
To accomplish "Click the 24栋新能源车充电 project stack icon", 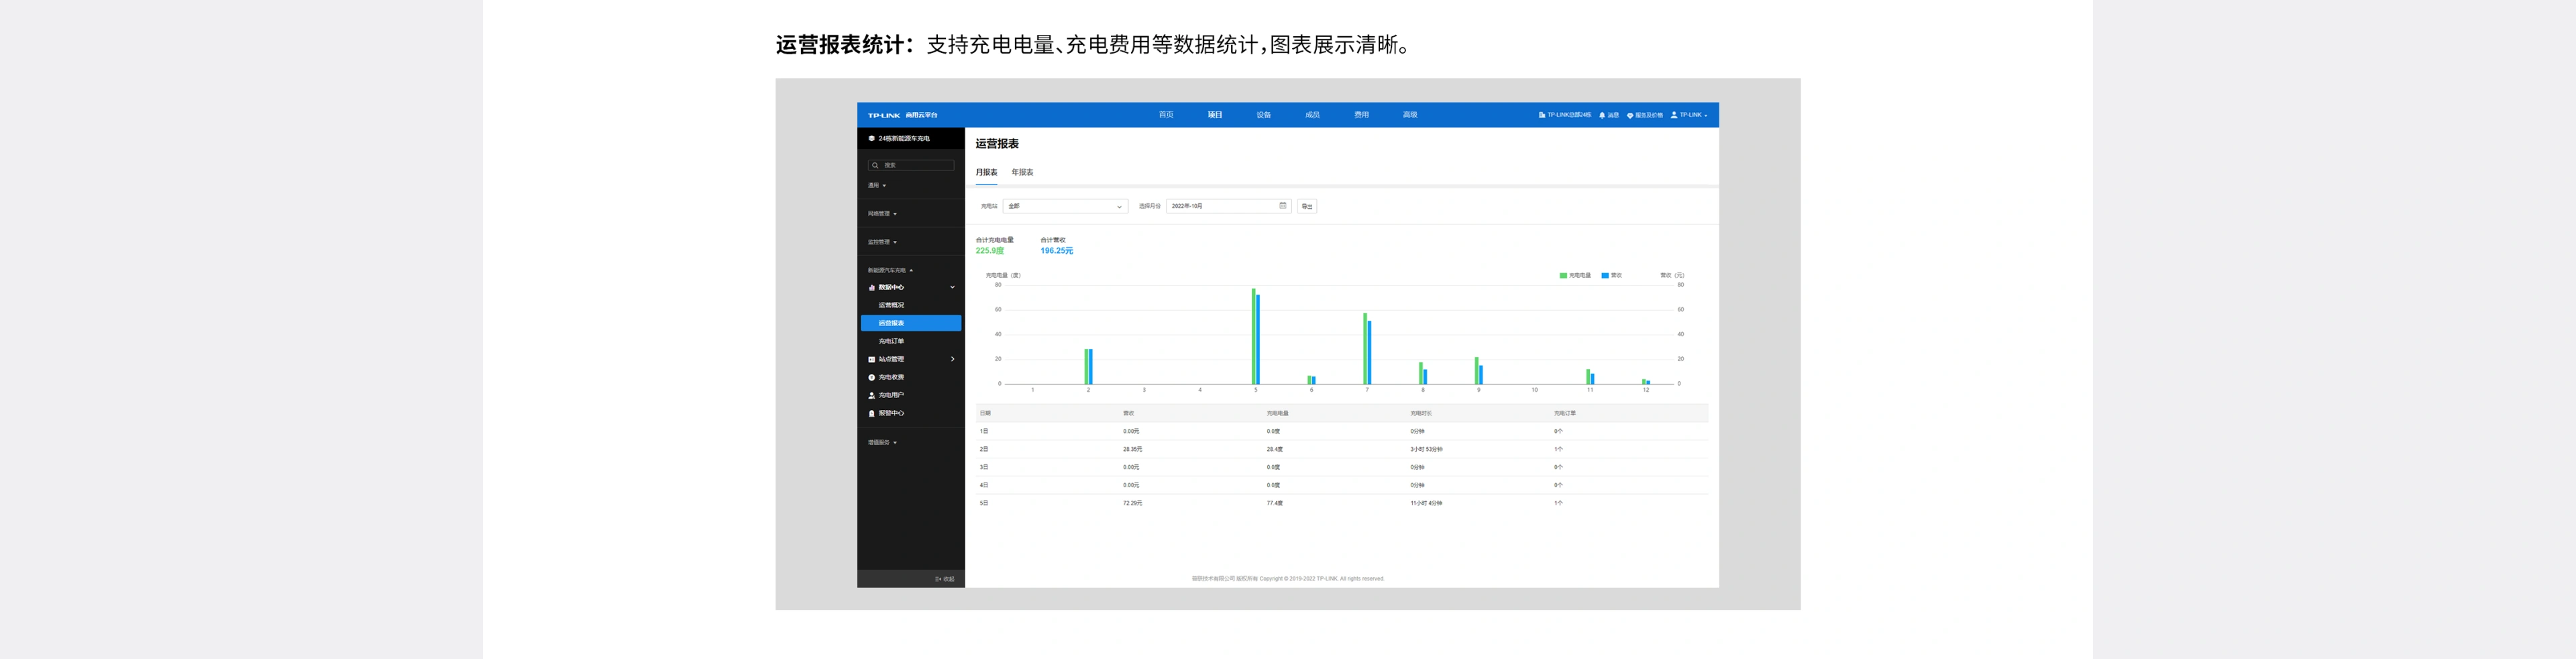I will [871, 138].
